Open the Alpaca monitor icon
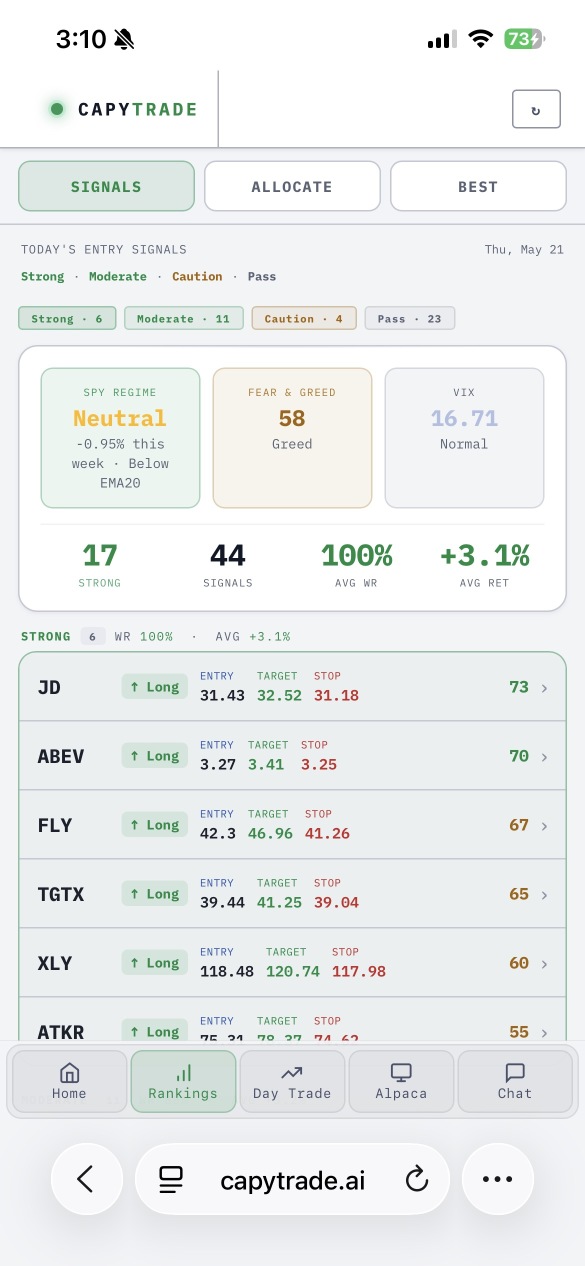Viewport: 585px width, 1266px height. pyautogui.click(x=401, y=1073)
